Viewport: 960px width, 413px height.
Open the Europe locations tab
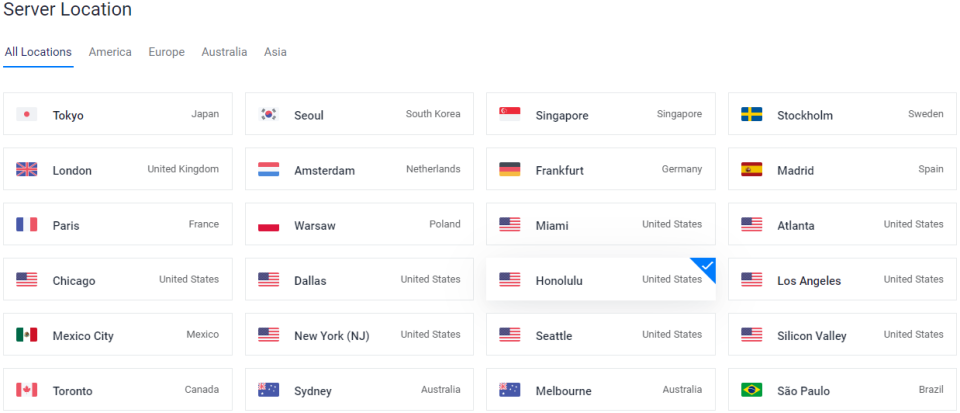point(167,52)
